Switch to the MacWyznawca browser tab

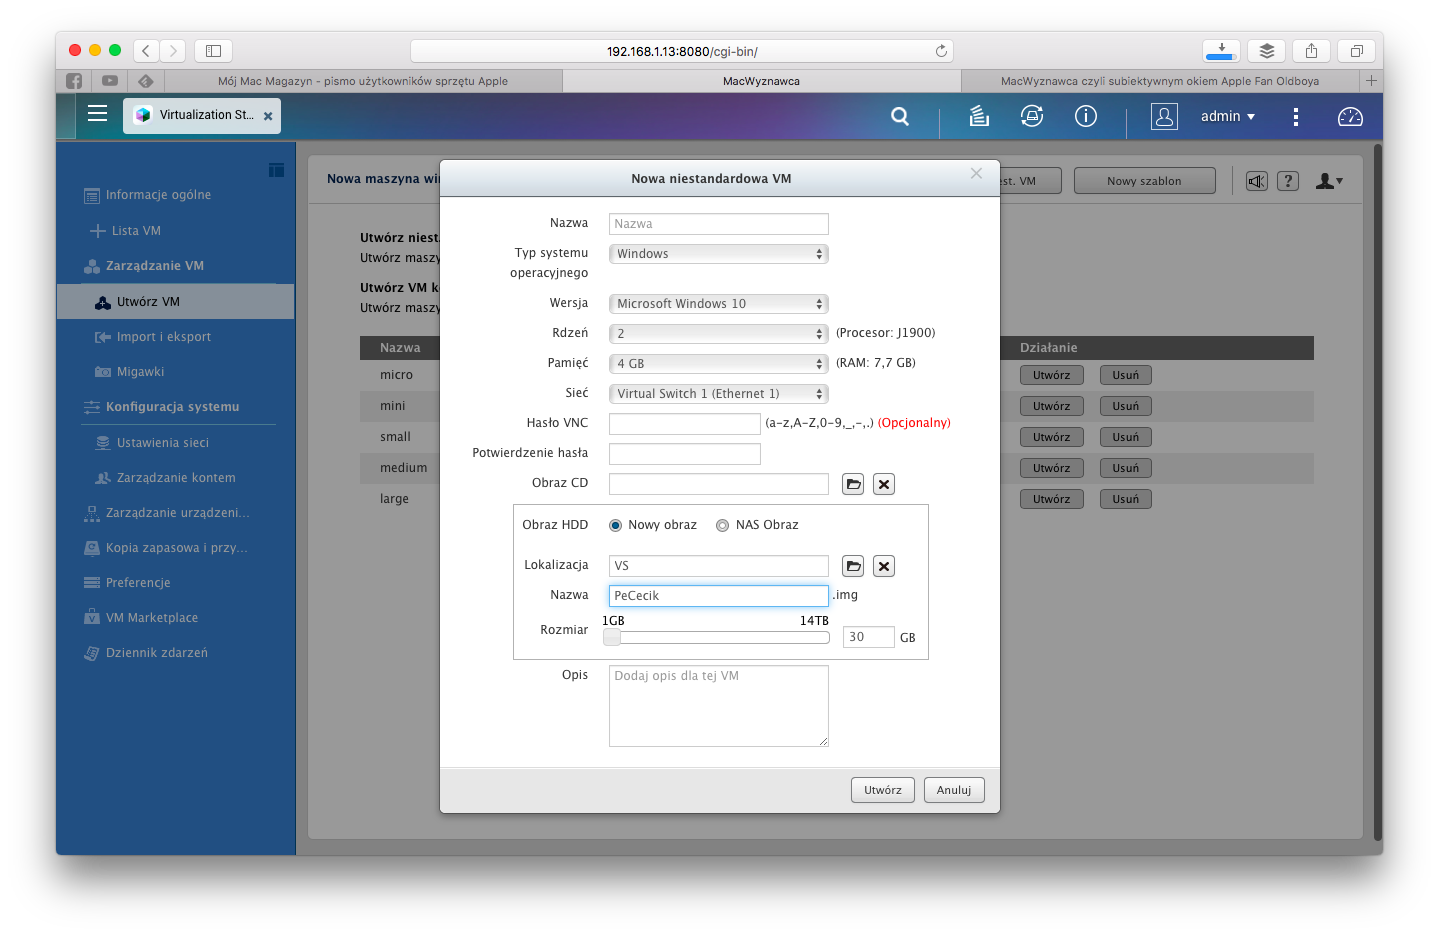pos(761,81)
